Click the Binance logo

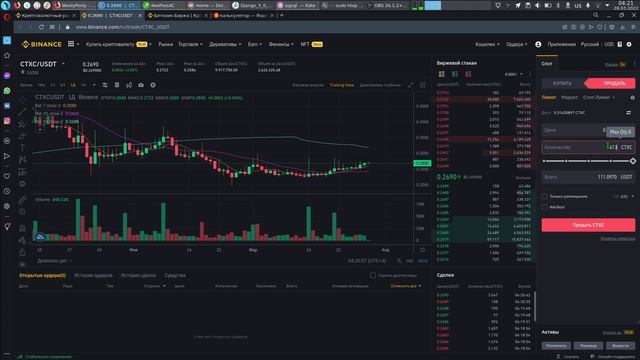[x=42, y=44]
